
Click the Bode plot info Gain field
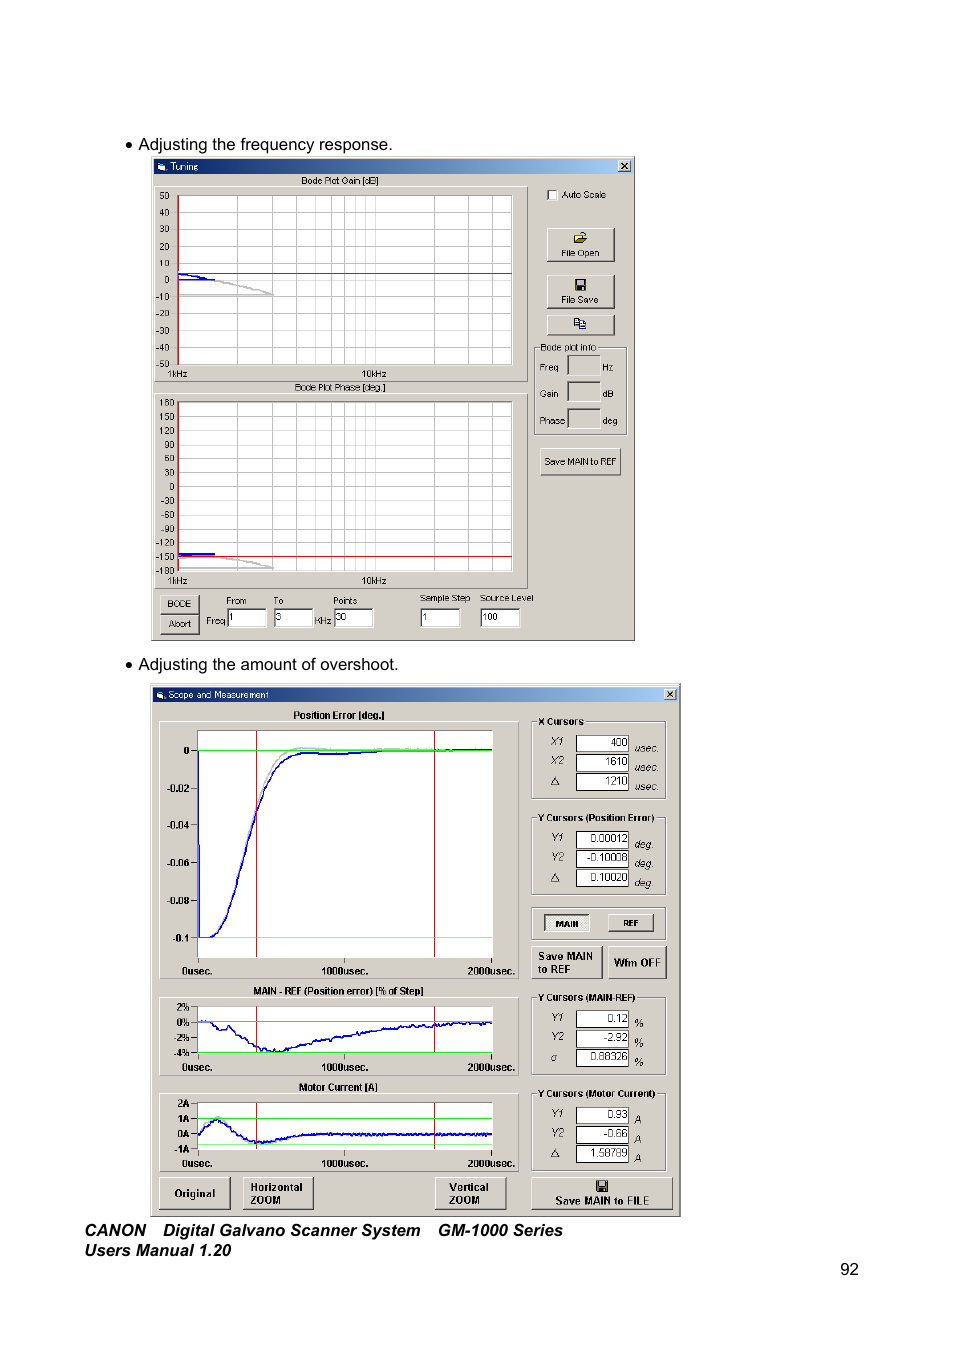584,392
